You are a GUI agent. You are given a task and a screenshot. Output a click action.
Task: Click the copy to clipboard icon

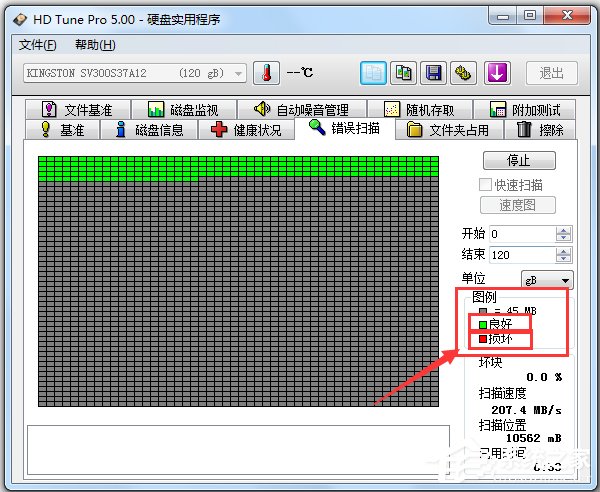click(x=374, y=73)
